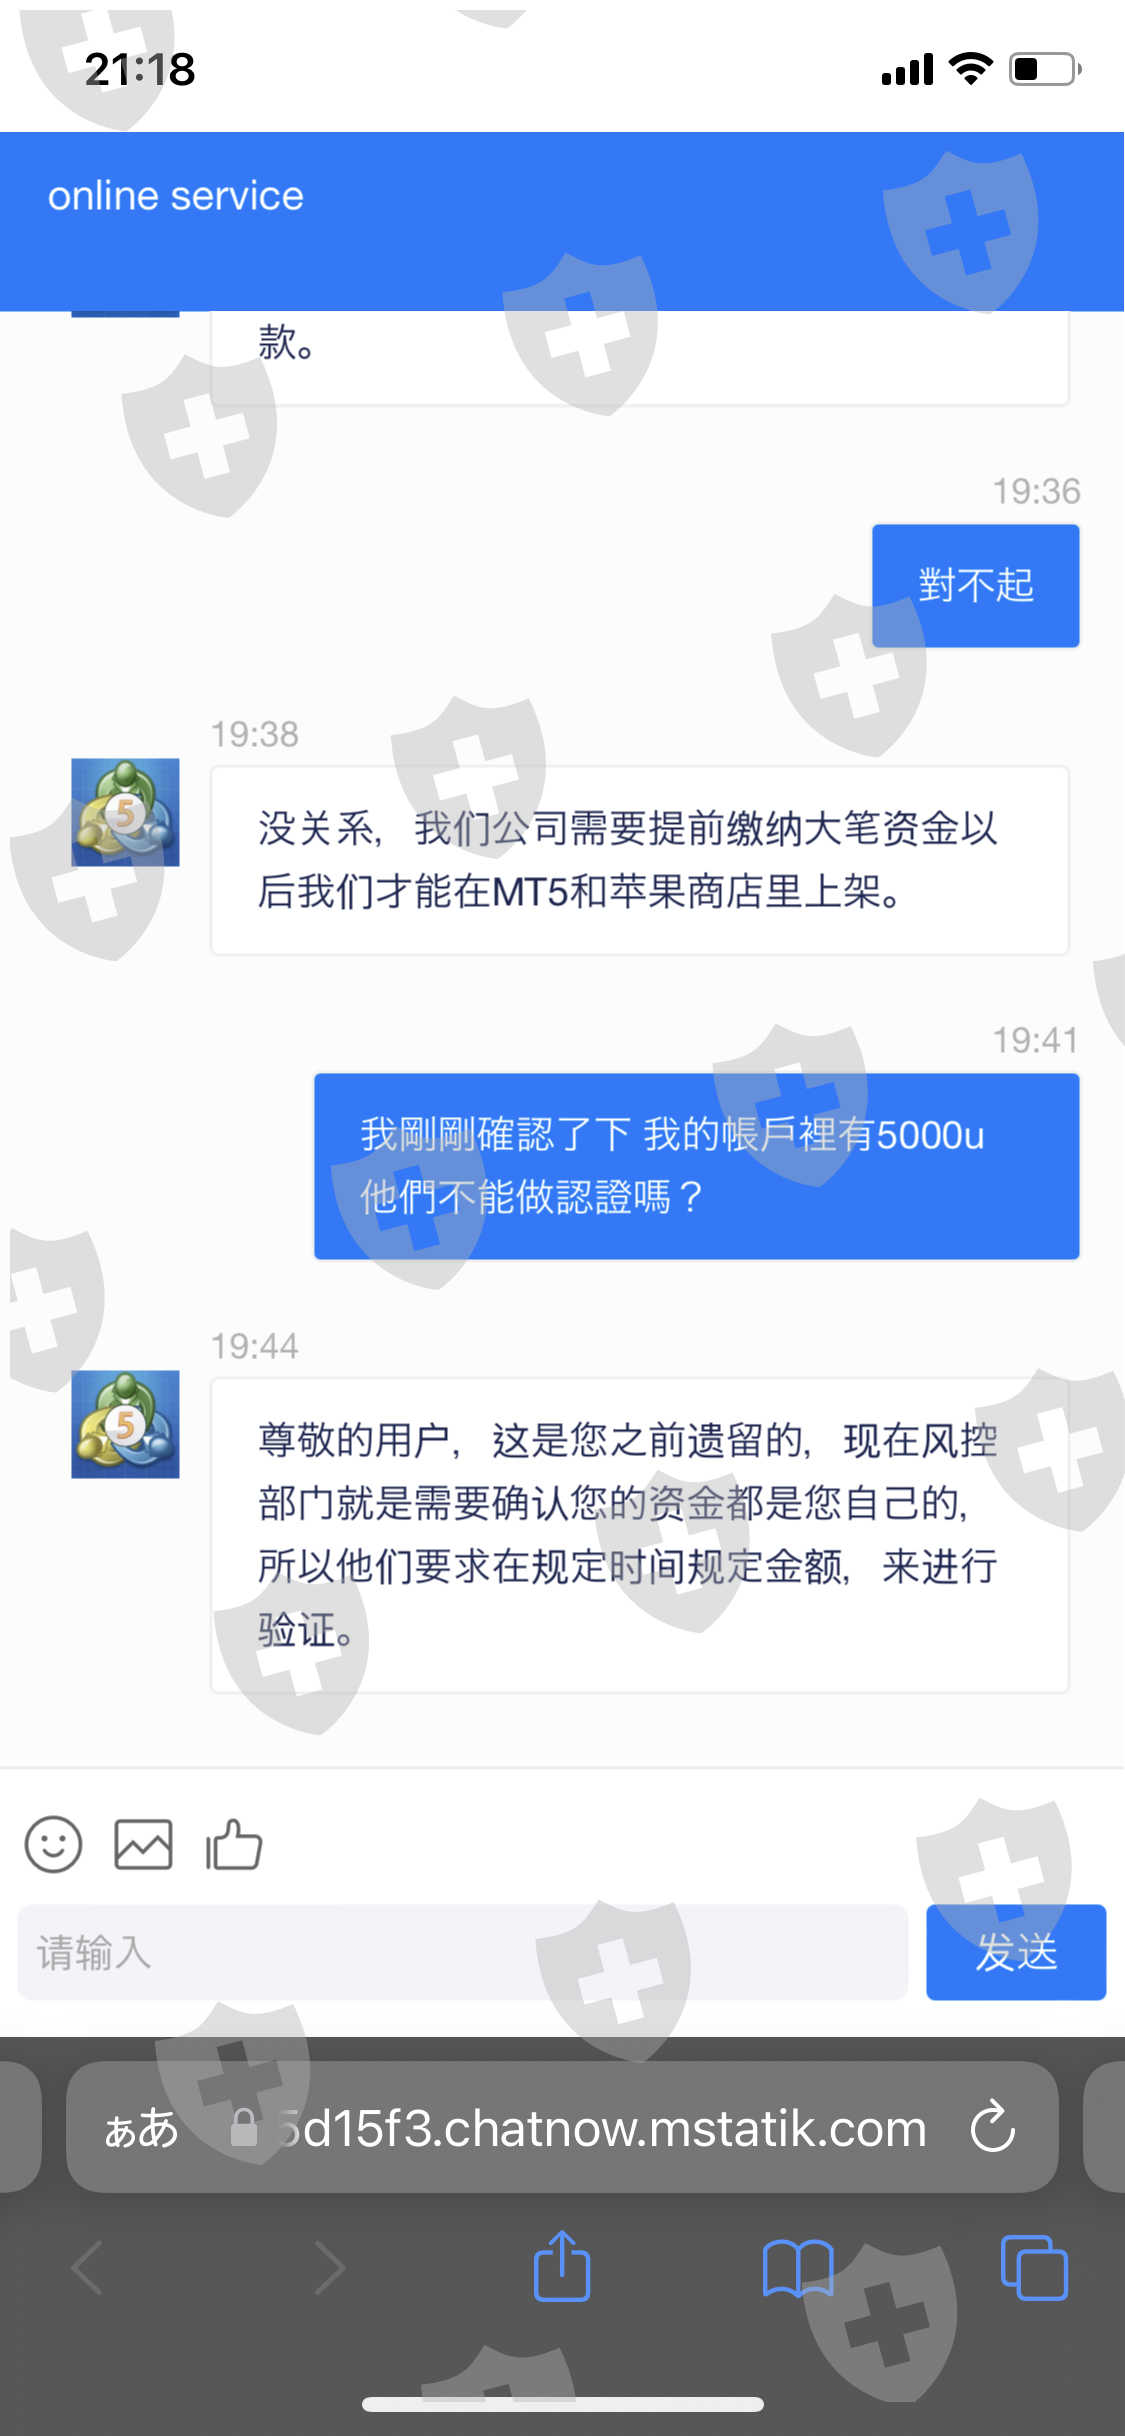Image resolution: width=1125 pixels, height=2436 pixels.
Task: Tap the Safari back arrow
Action: point(88,2268)
